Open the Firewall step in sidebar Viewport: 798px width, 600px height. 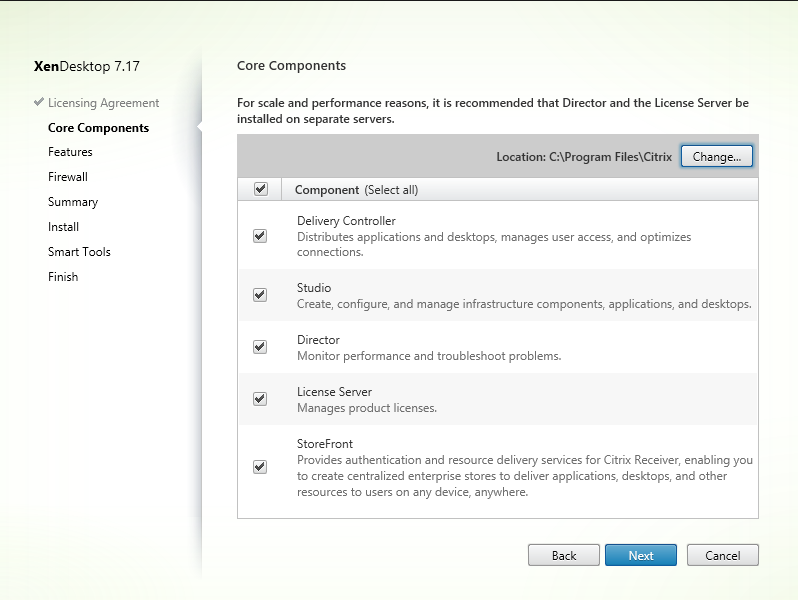[68, 177]
